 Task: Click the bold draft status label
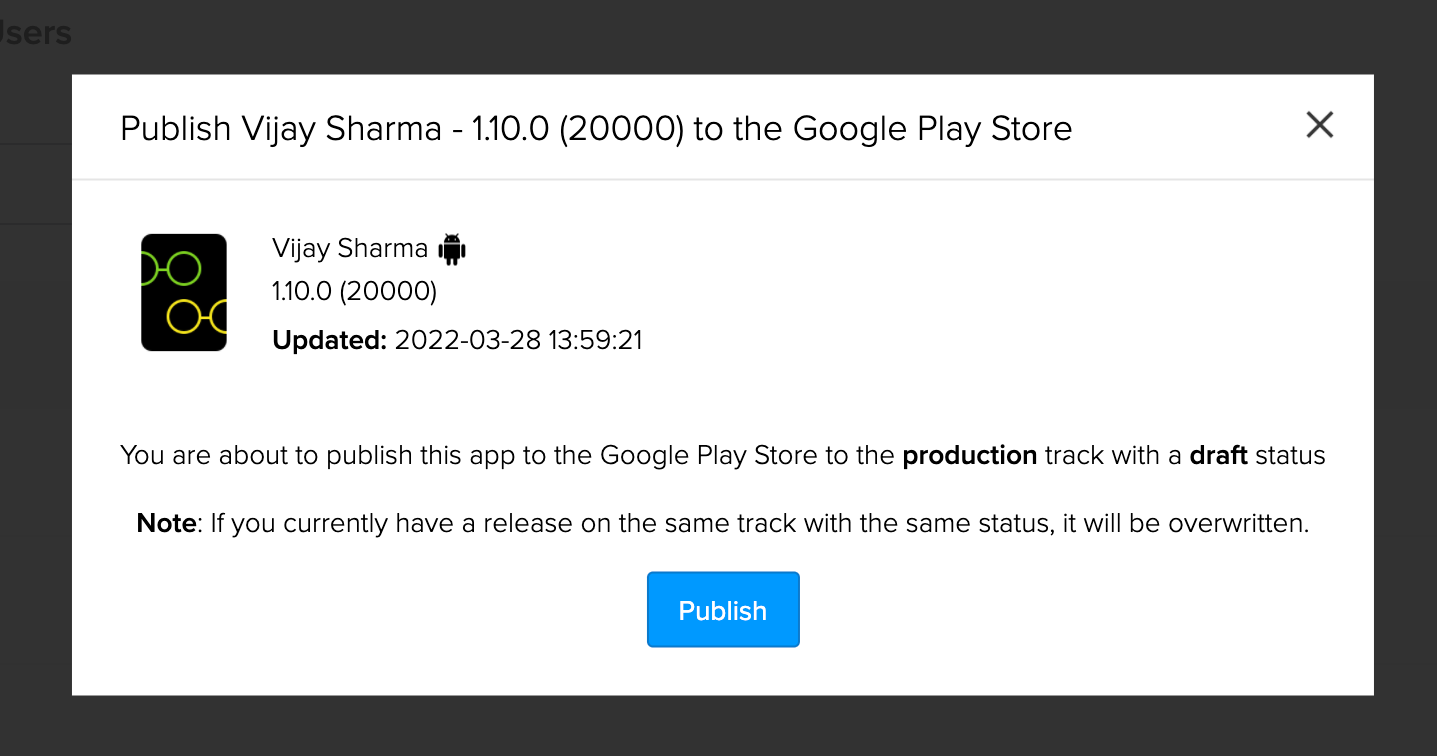[1217, 455]
